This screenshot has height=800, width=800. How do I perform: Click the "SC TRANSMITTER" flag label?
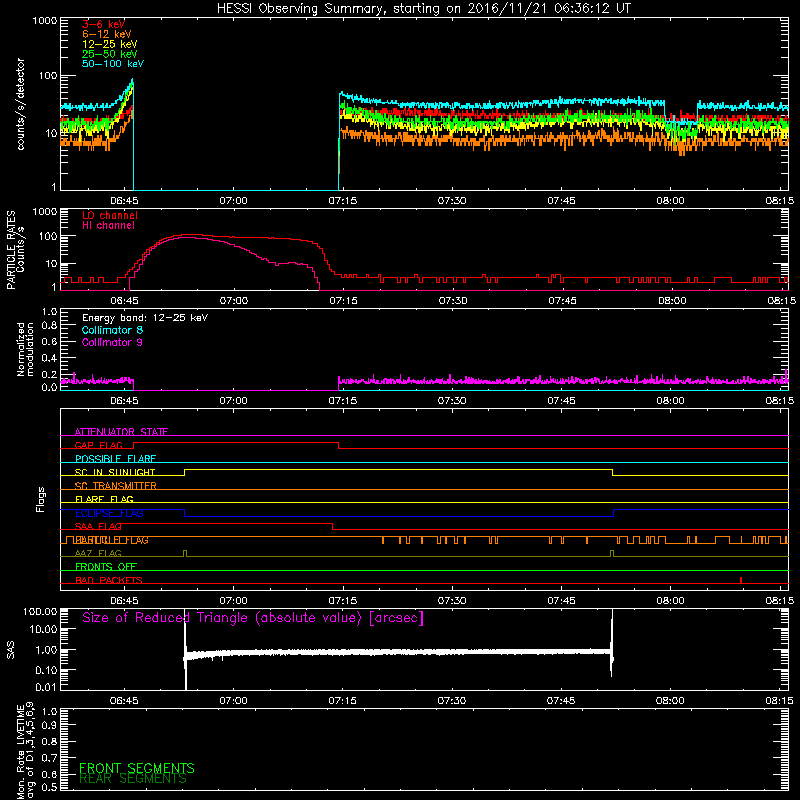coord(116,486)
